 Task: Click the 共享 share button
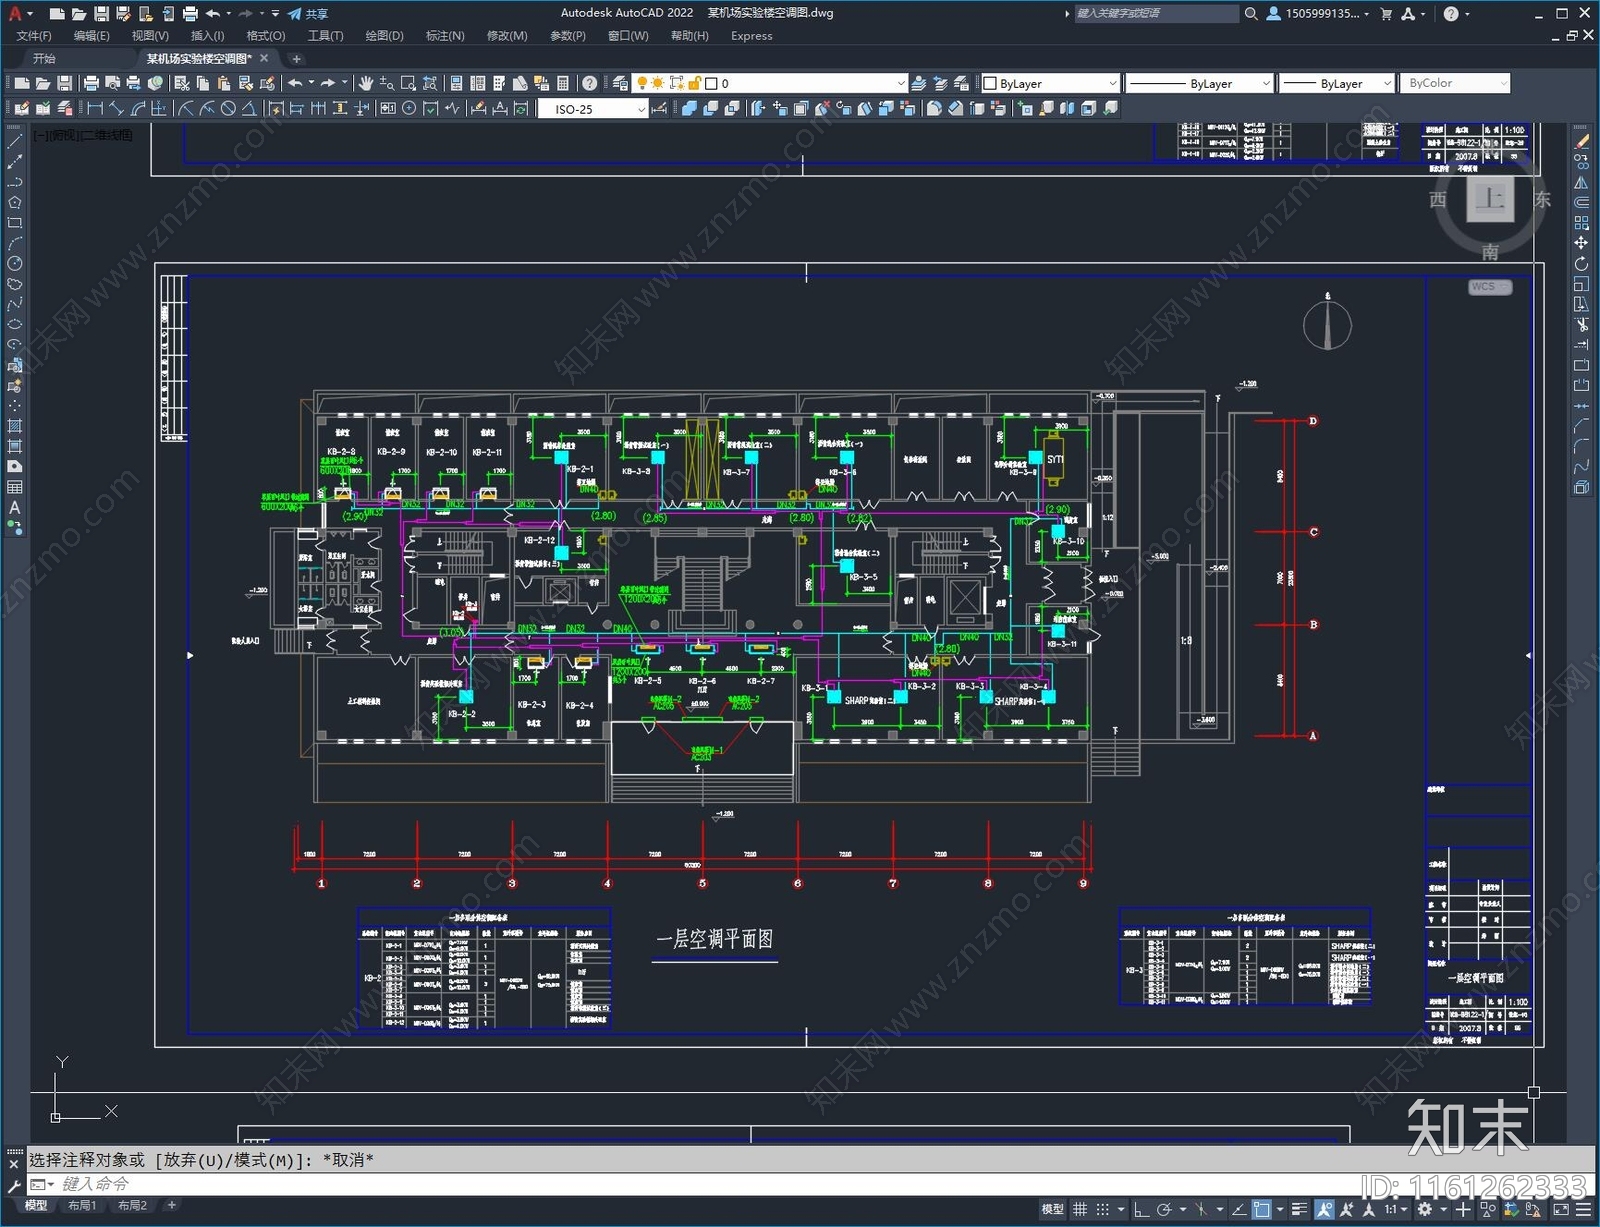click(308, 14)
